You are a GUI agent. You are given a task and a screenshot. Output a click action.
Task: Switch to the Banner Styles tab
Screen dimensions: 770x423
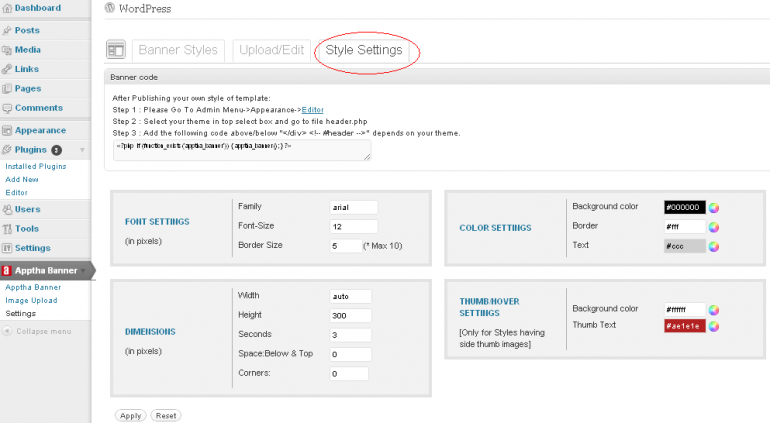click(178, 50)
